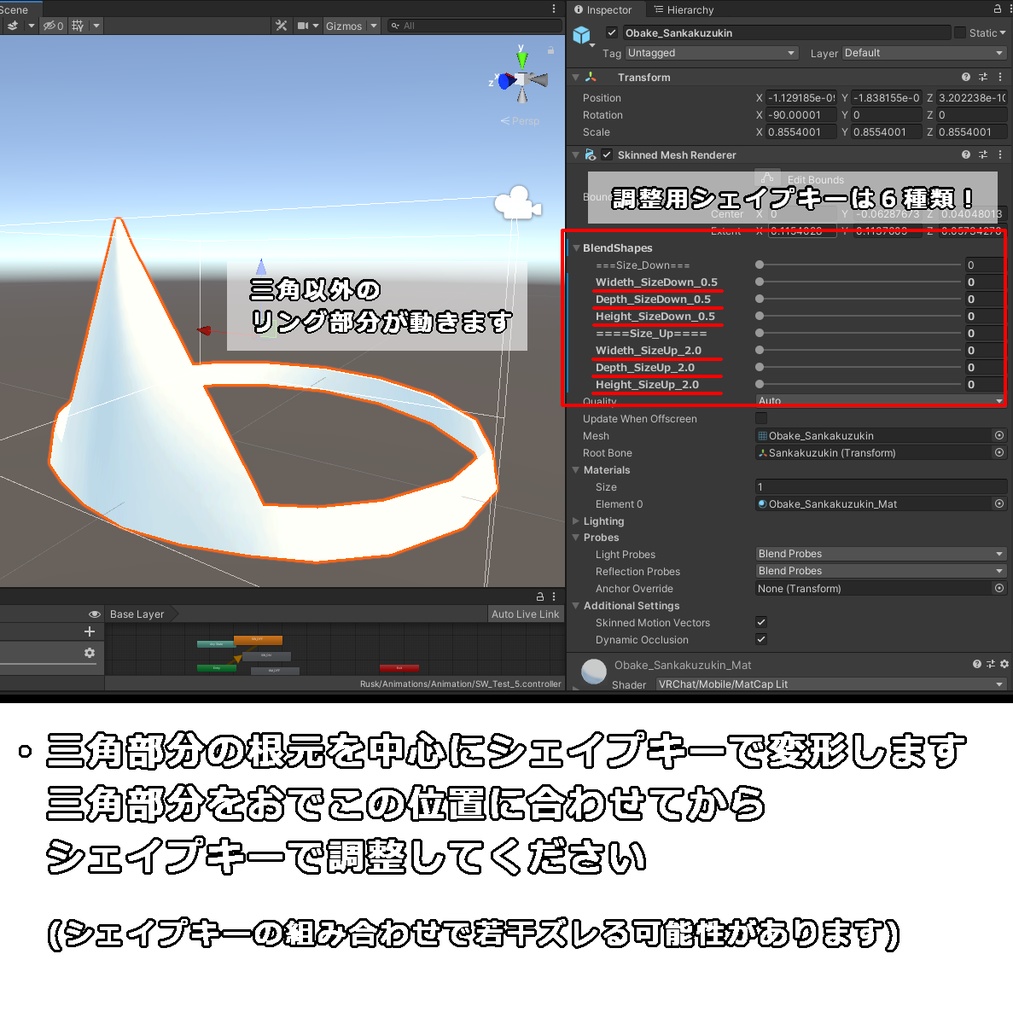Open object picker for Root Bone
The image size is (1013, 1024).
click(x=999, y=452)
